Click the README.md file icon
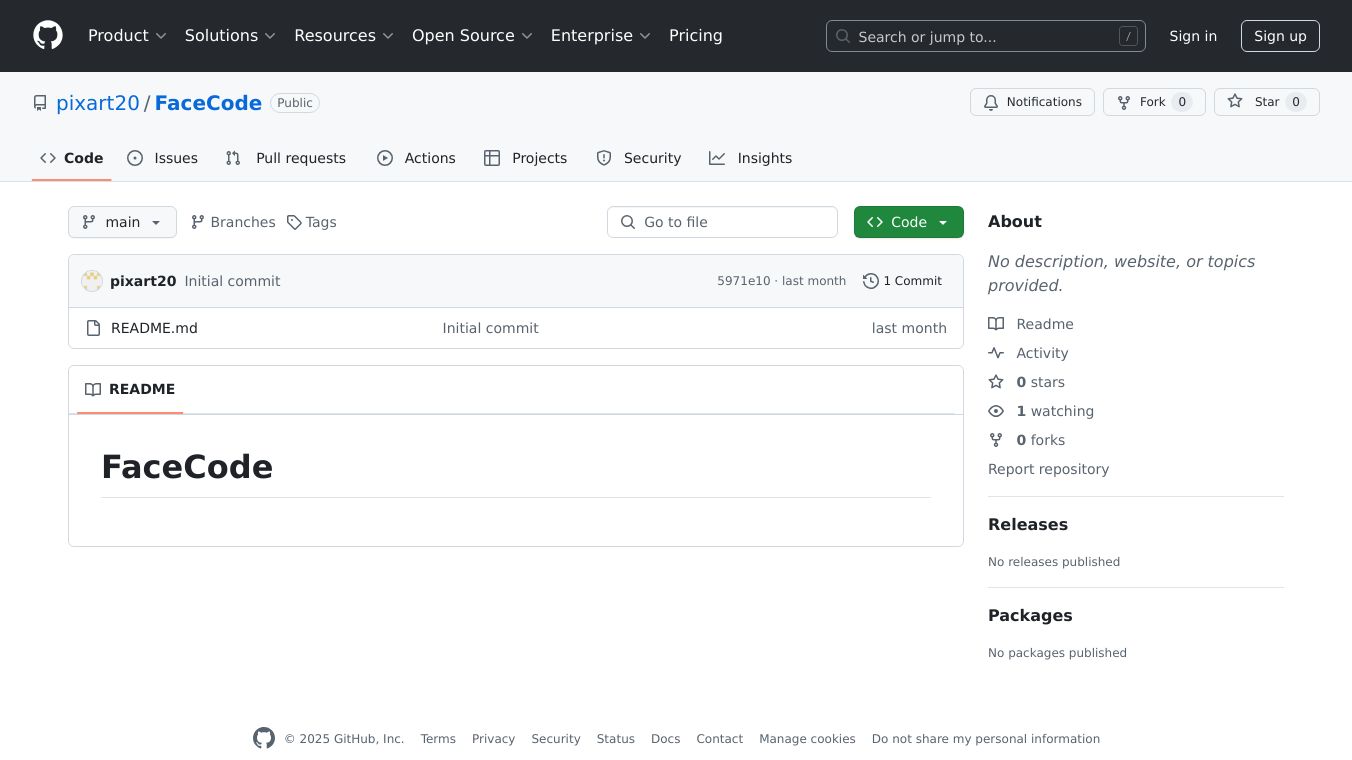The height and width of the screenshot is (760, 1352). click(x=93, y=328)
